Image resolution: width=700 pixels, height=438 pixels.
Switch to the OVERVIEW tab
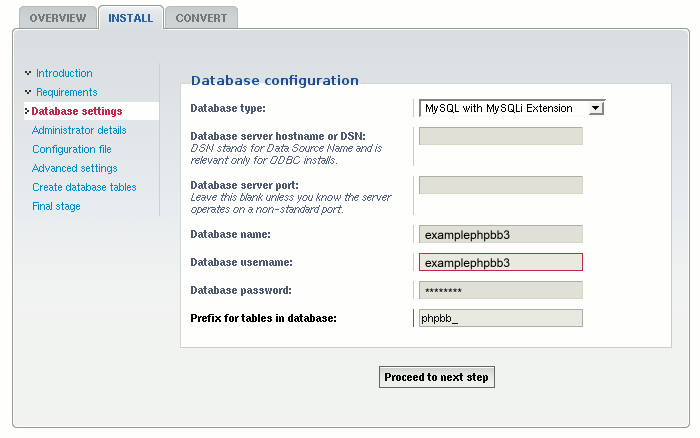coord(55,18)
